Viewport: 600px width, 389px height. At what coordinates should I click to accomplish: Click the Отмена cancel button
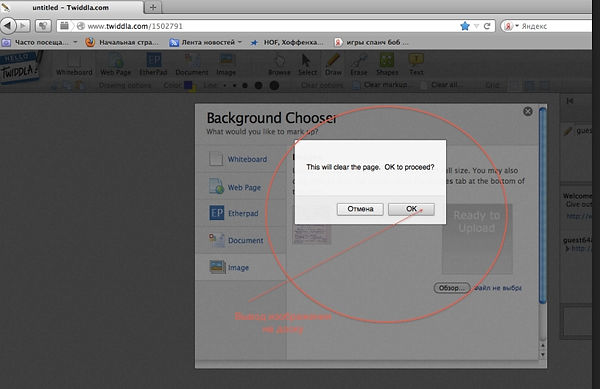[x=360, y=209]
